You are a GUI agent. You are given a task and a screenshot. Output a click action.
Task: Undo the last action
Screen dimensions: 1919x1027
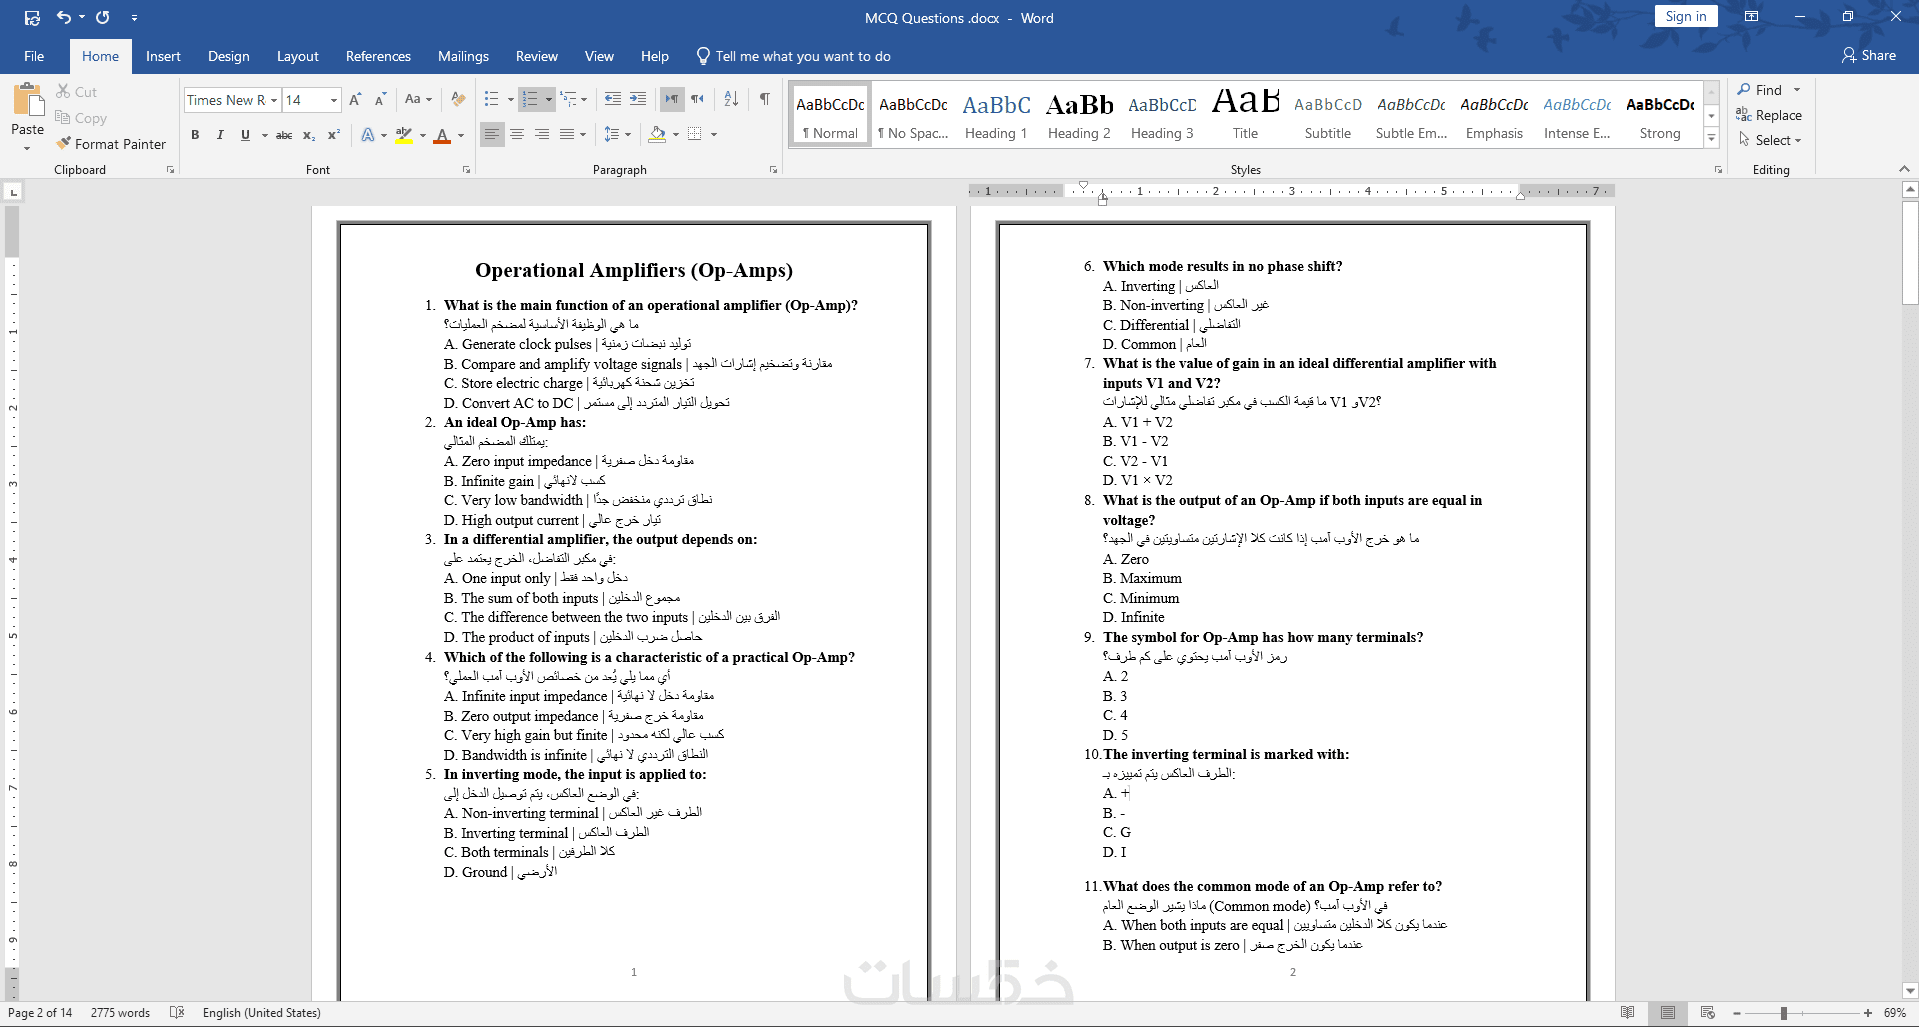(64, 17)
